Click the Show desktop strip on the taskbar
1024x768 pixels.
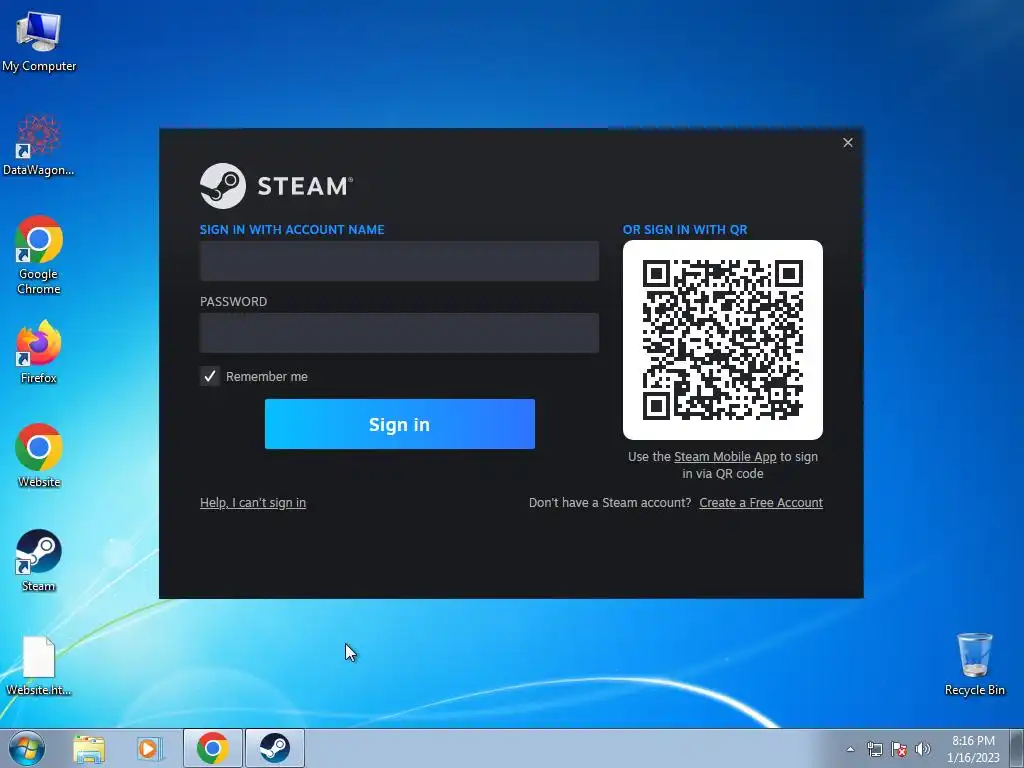(1017, 748)
